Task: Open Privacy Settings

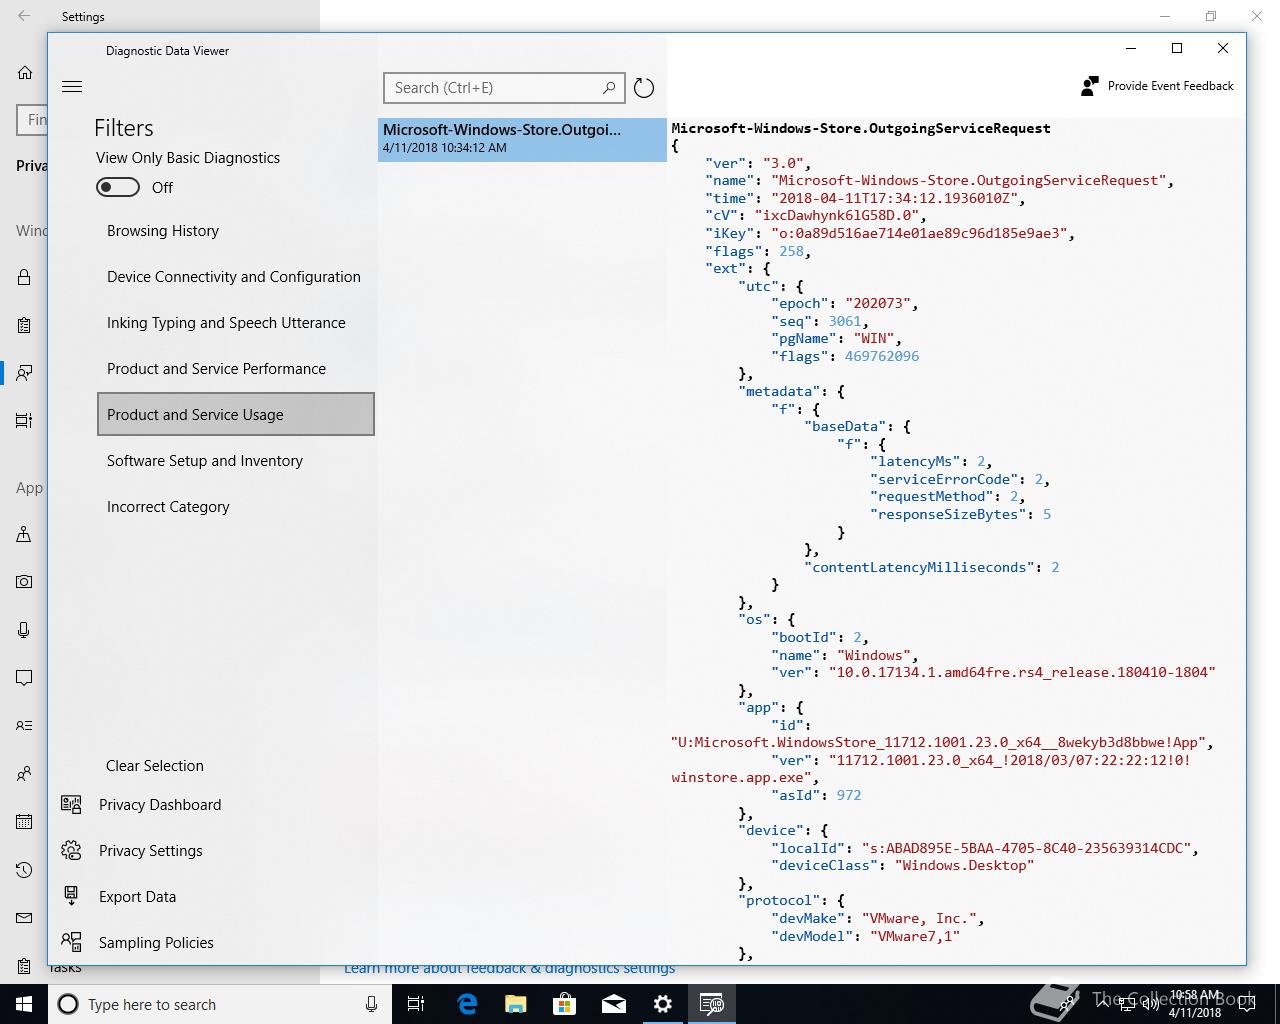Action: [x=151, y=851]
